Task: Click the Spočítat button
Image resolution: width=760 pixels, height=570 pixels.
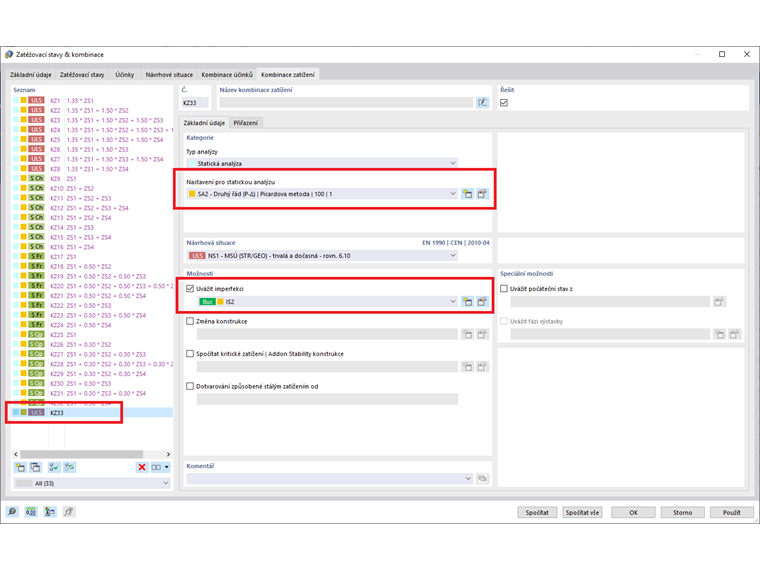Action: (537, 512)
